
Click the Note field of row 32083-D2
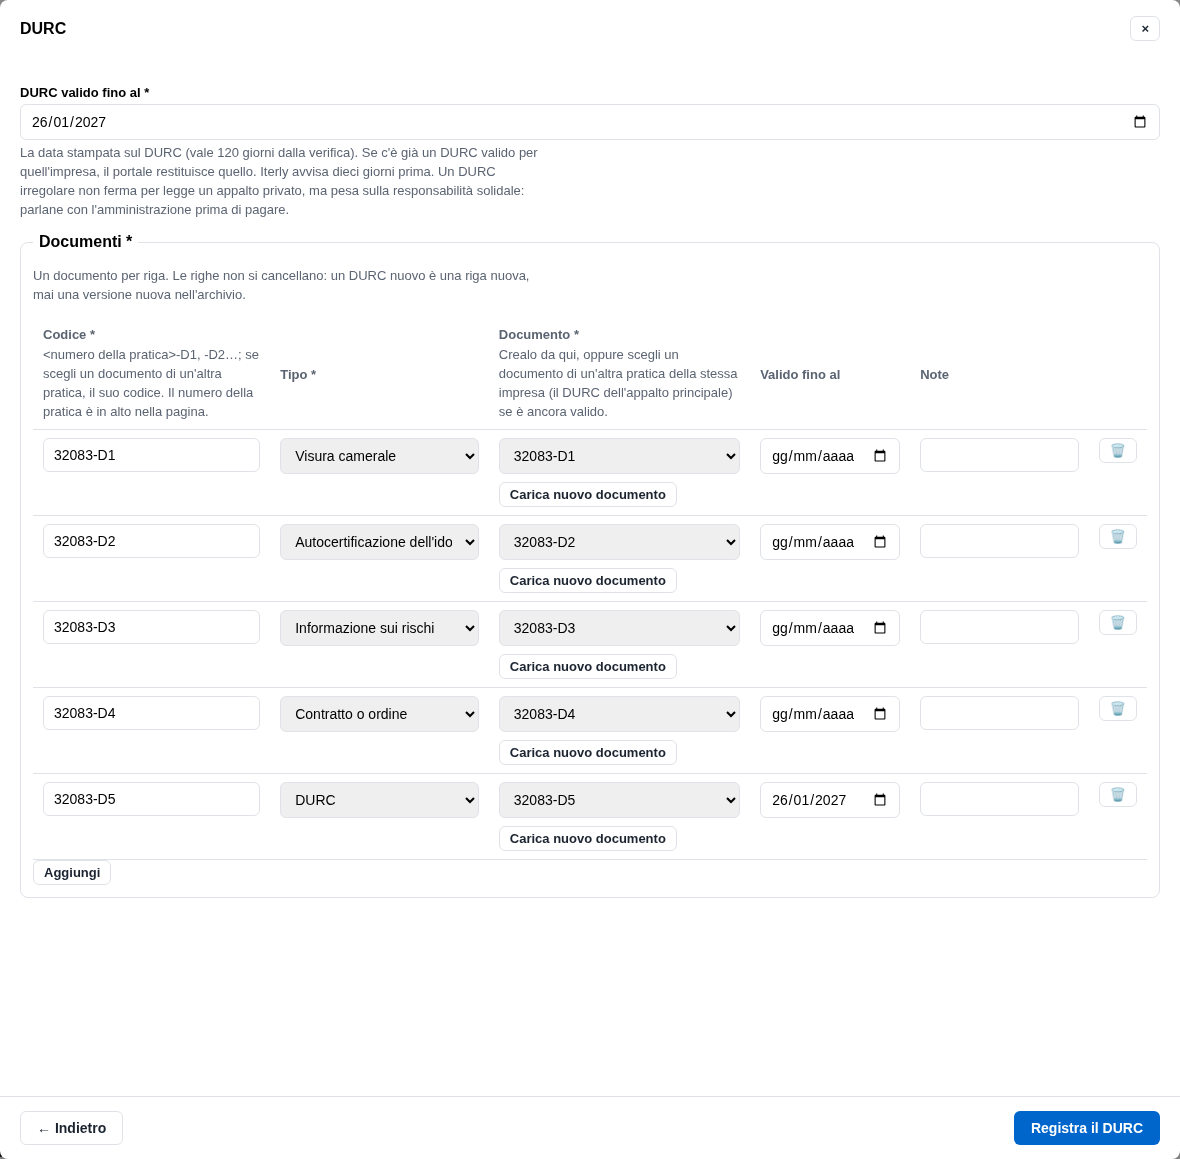click(x=999, y=541)
